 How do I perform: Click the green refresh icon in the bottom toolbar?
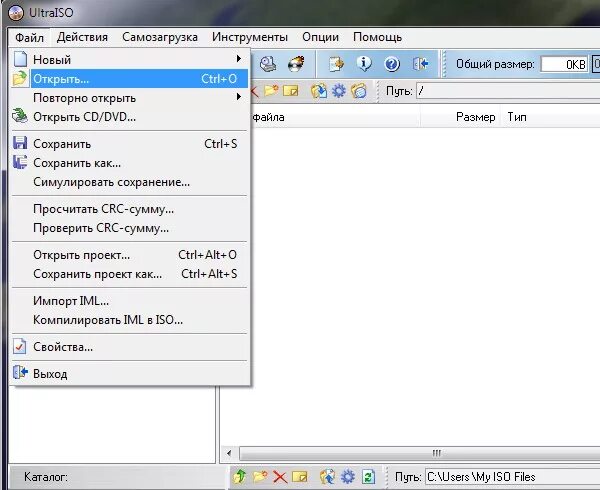[368, 477]
